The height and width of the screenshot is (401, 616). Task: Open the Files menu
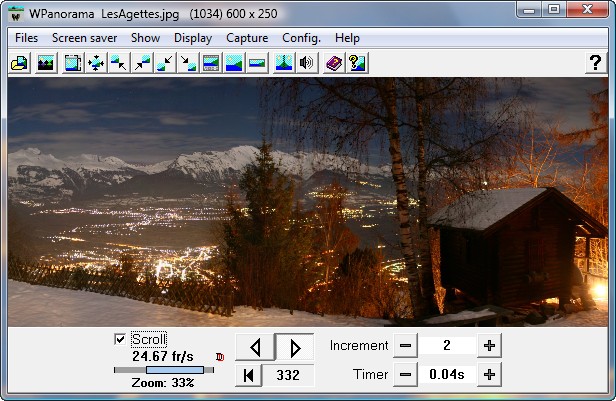click(x=27, y=38)
